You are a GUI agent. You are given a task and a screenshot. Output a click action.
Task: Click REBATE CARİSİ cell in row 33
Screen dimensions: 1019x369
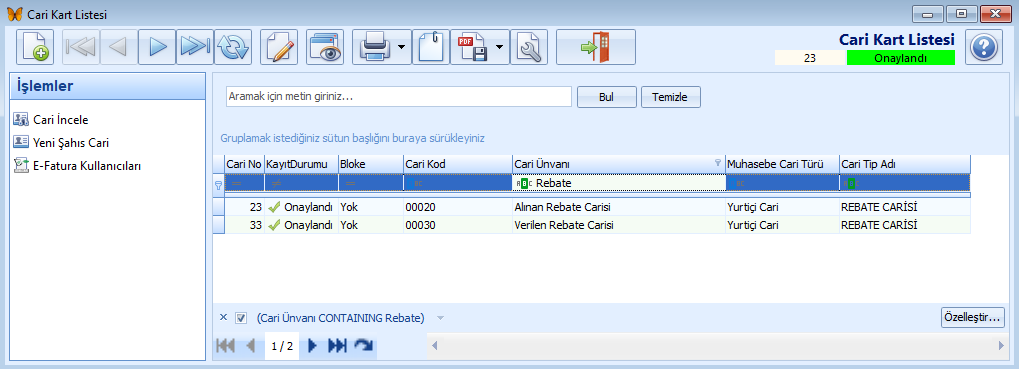905,225
